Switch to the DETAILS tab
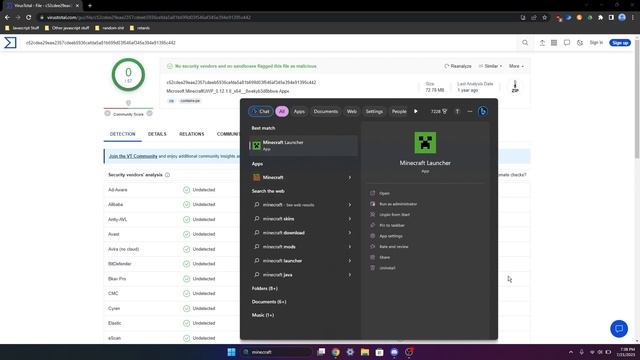Screen dimensions: 640x360 tap(157, 134)
